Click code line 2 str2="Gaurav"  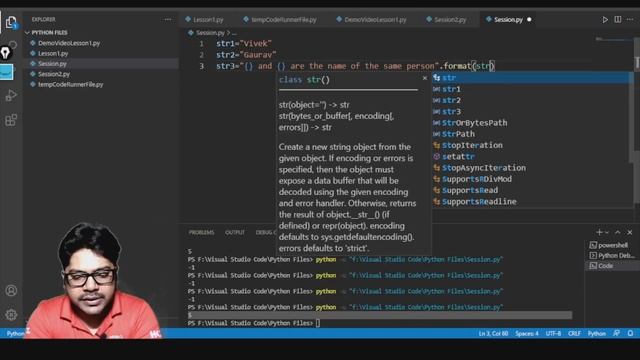[246, 55]
